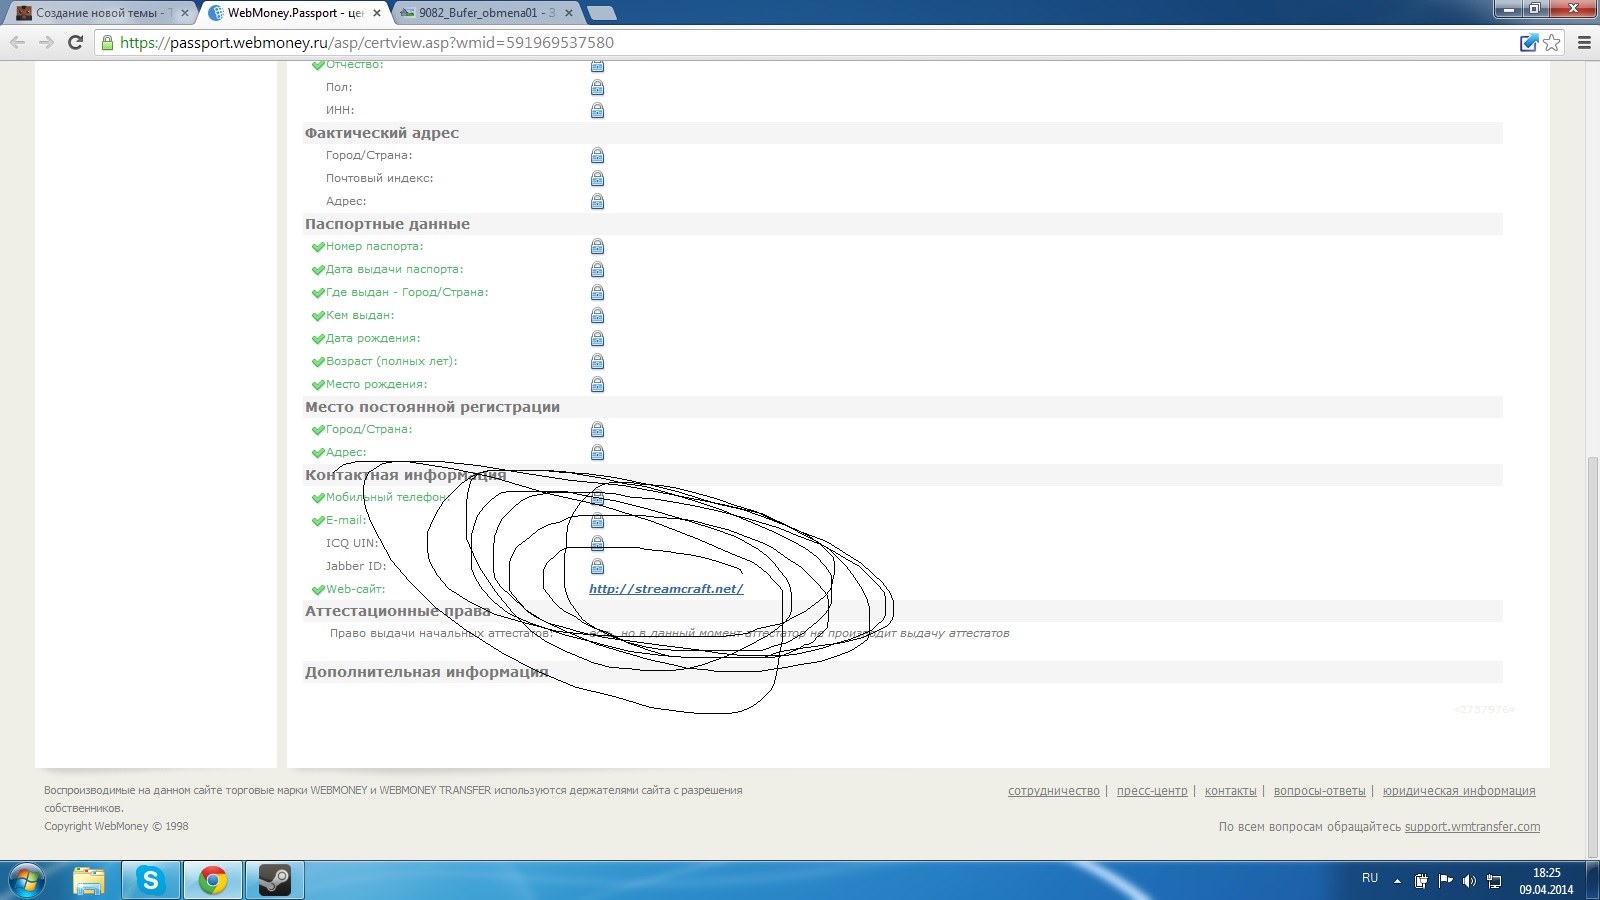Click the Фактический адрес section heading
This screenshot has width=1600, height=900.
(382, 133)
